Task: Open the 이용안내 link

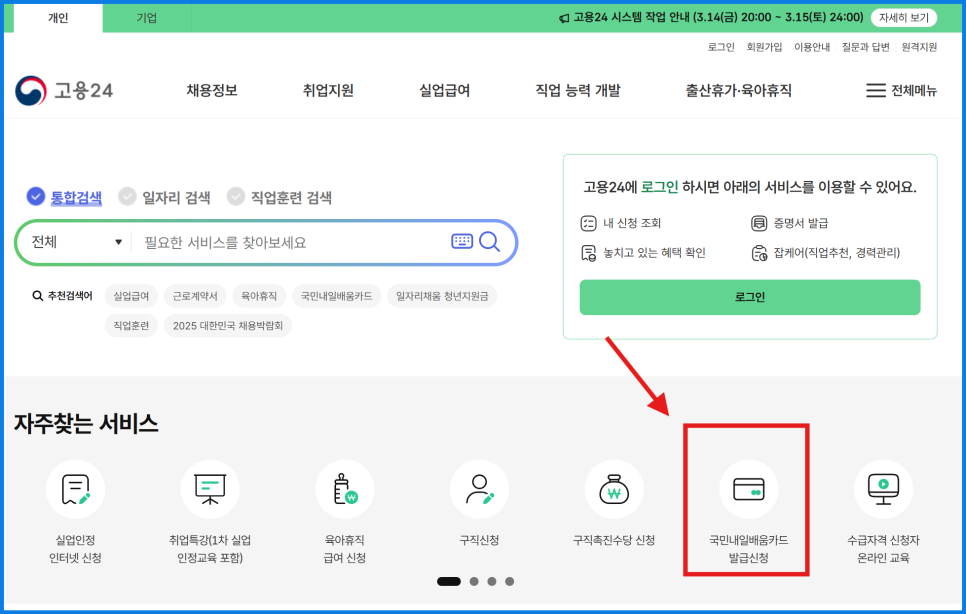Action: click(812, 47)
